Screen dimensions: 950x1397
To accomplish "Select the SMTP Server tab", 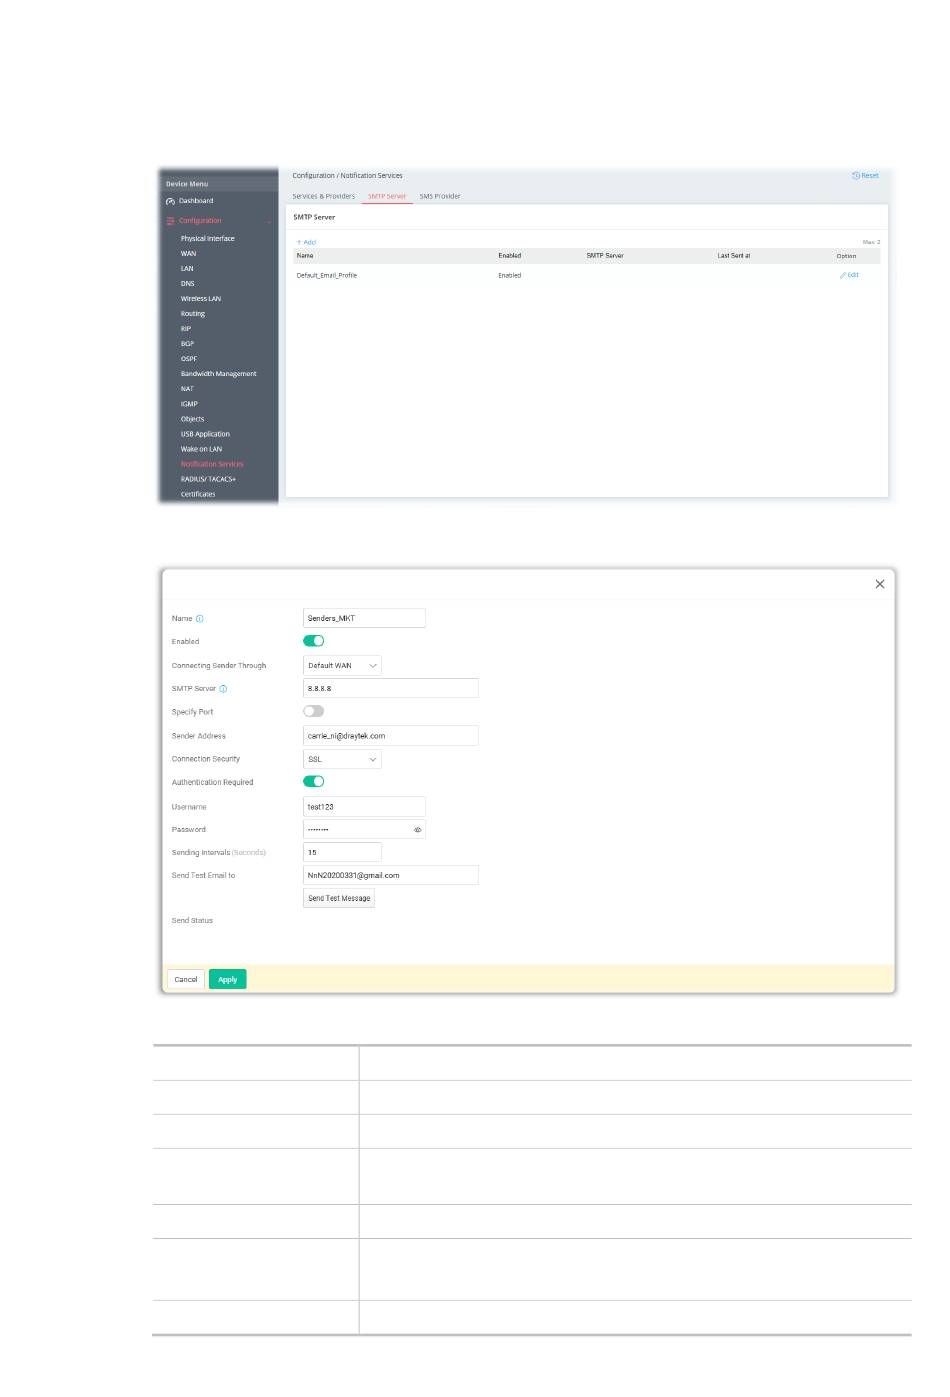I will pos(387,196).
